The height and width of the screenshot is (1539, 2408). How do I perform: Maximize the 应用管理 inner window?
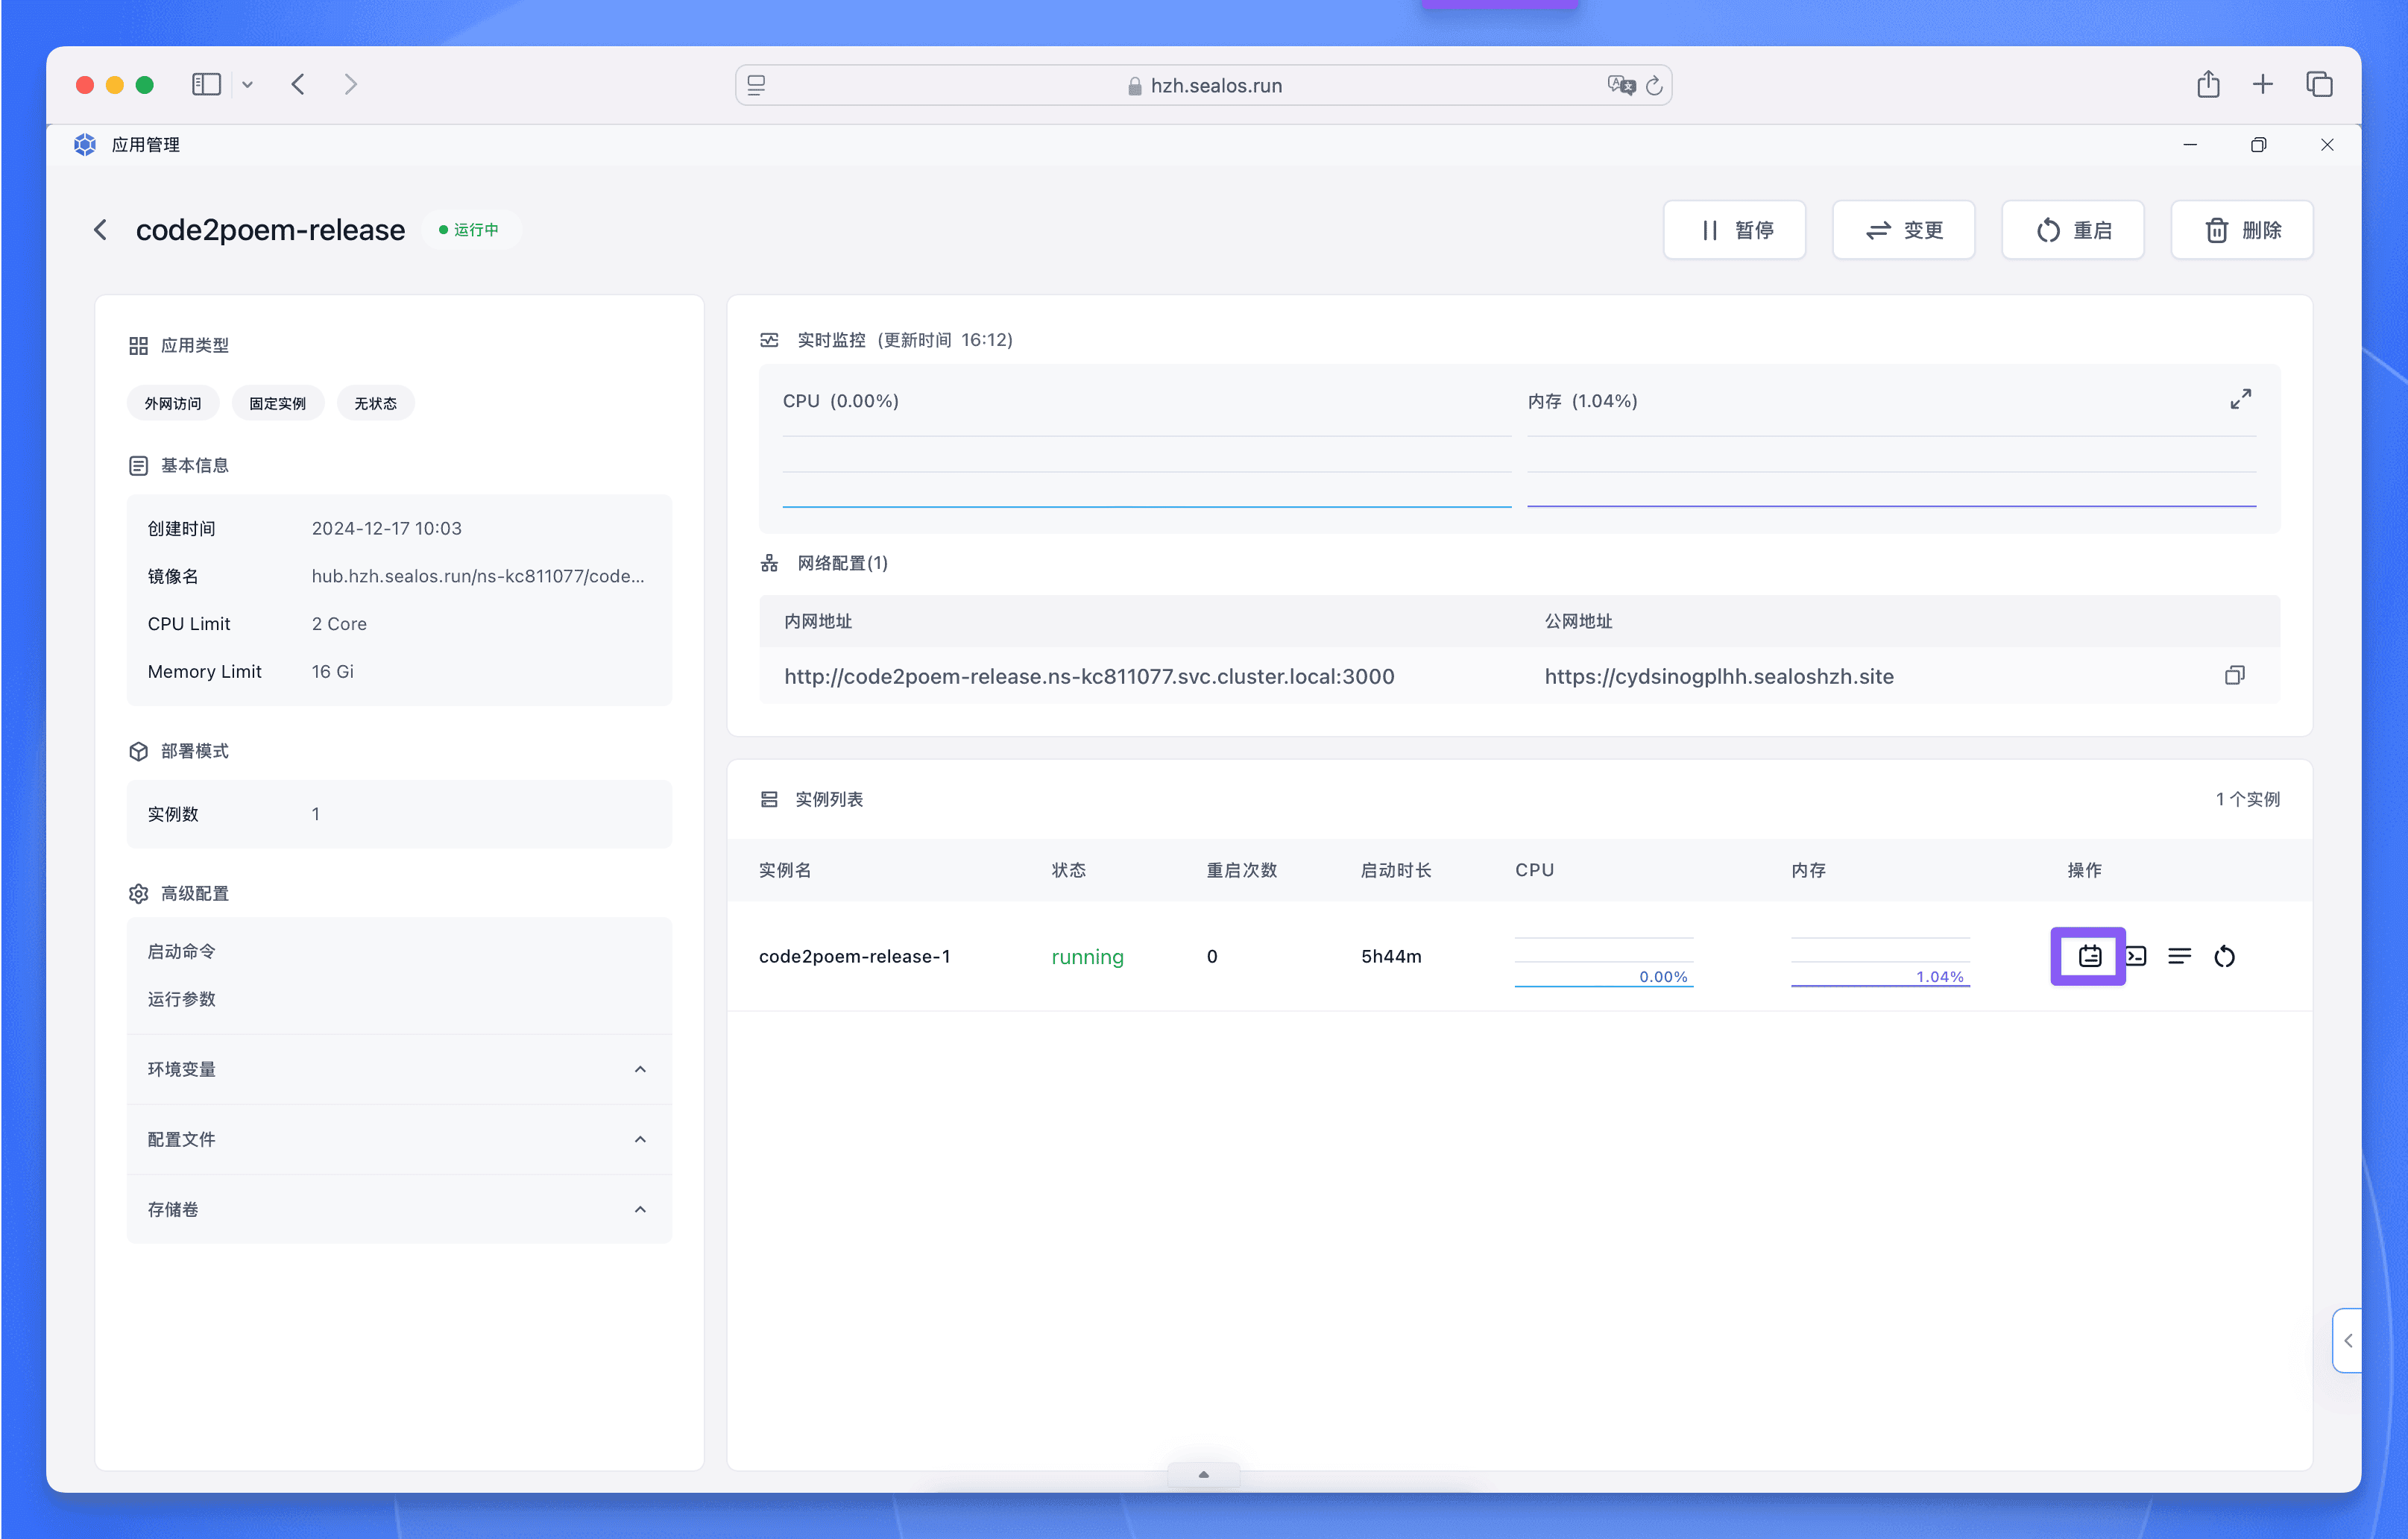click(2258, 145)
